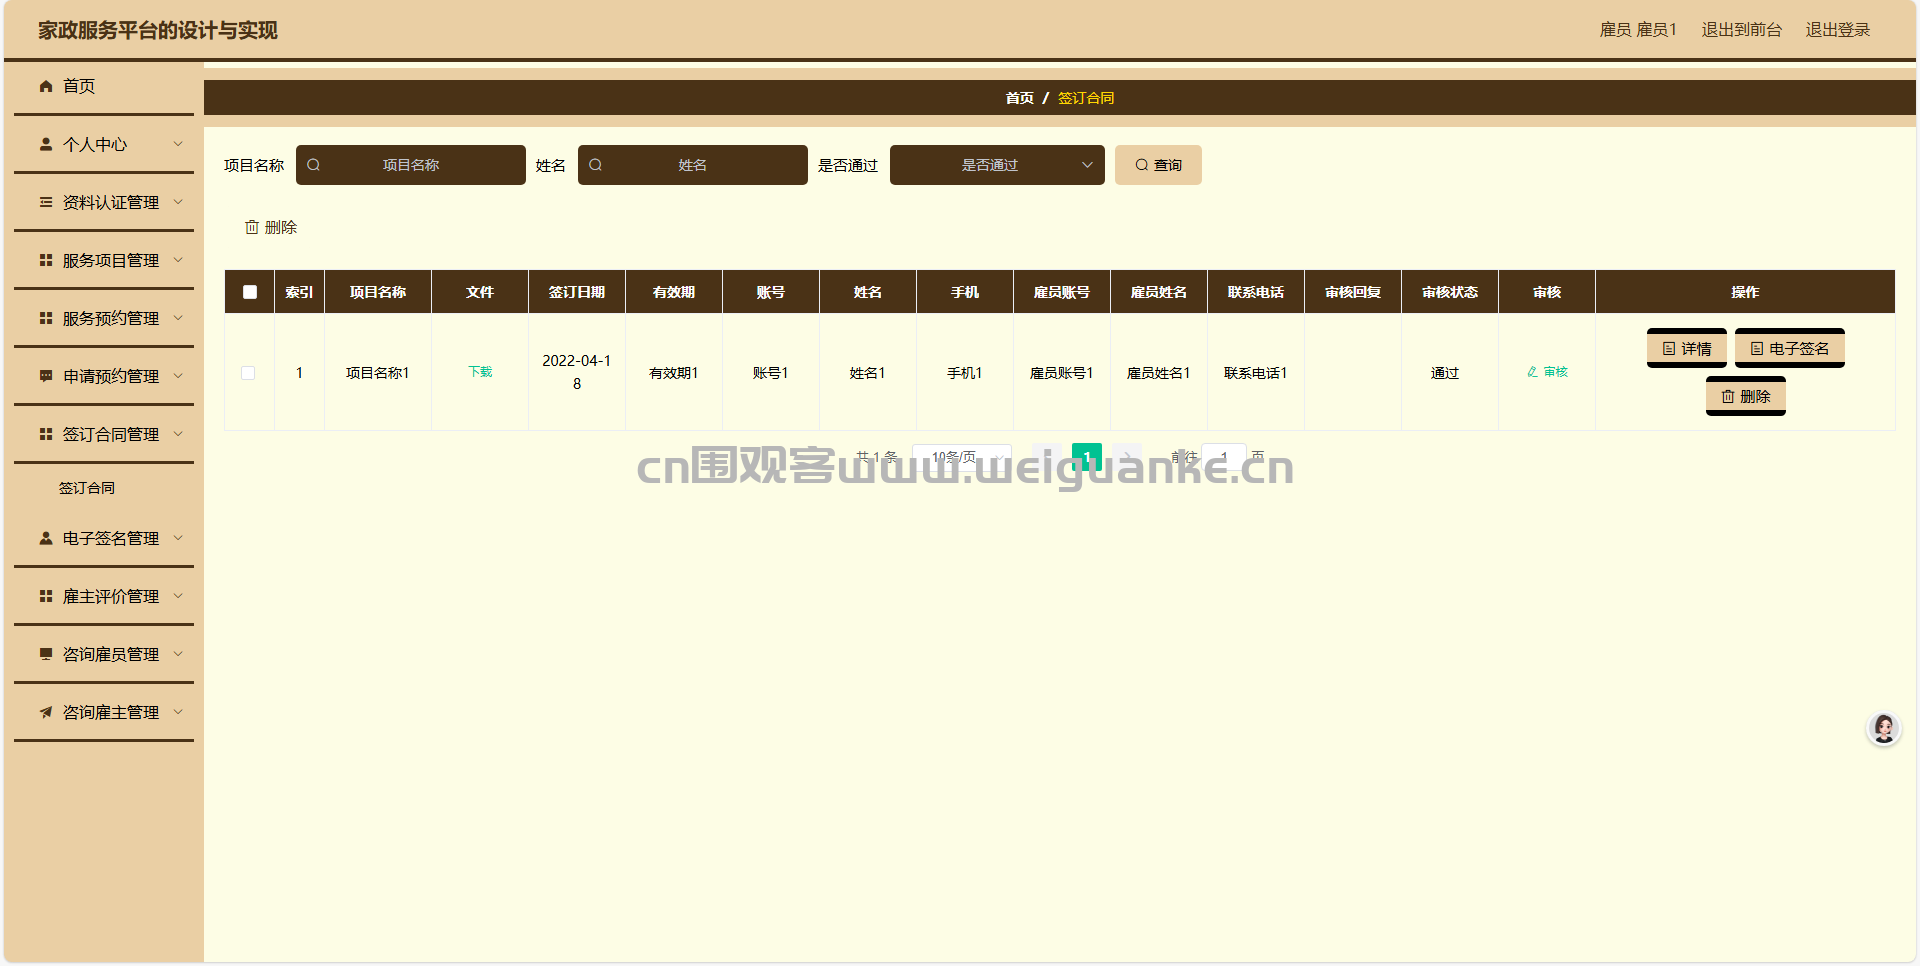Viewport: 1920px width, 966px height.
Task: Click the list icon for 资料认证管理
Action: pos(46,202)
